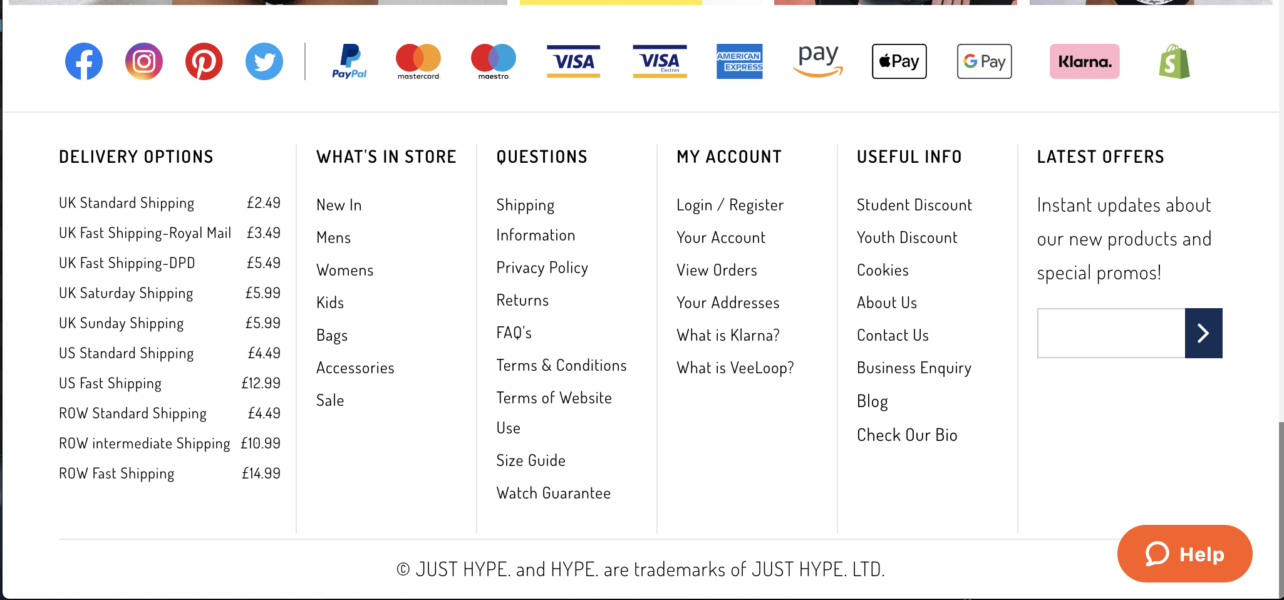Click the American Express icon
The width and height of the screenshot is (1284, 600).
pyautogui.click(x=739, y=62)
